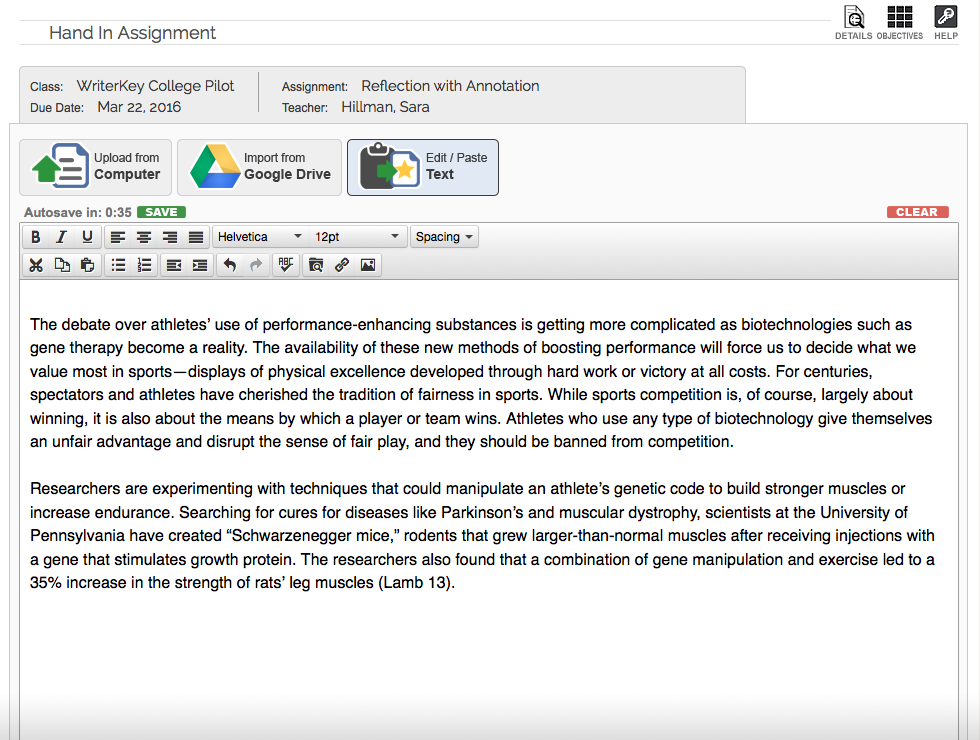This screenshot has height=740, width=980.
Task: Undo the last edit
Action: (x=230, y=265)
